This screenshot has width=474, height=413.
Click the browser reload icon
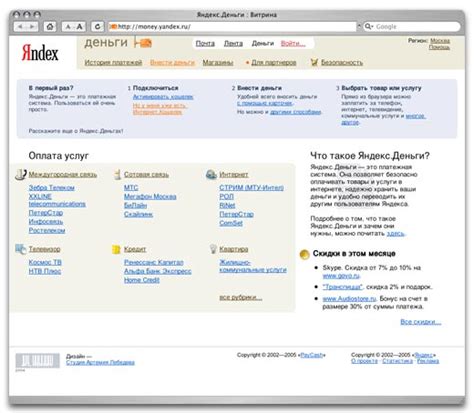[x=97, y=27]
